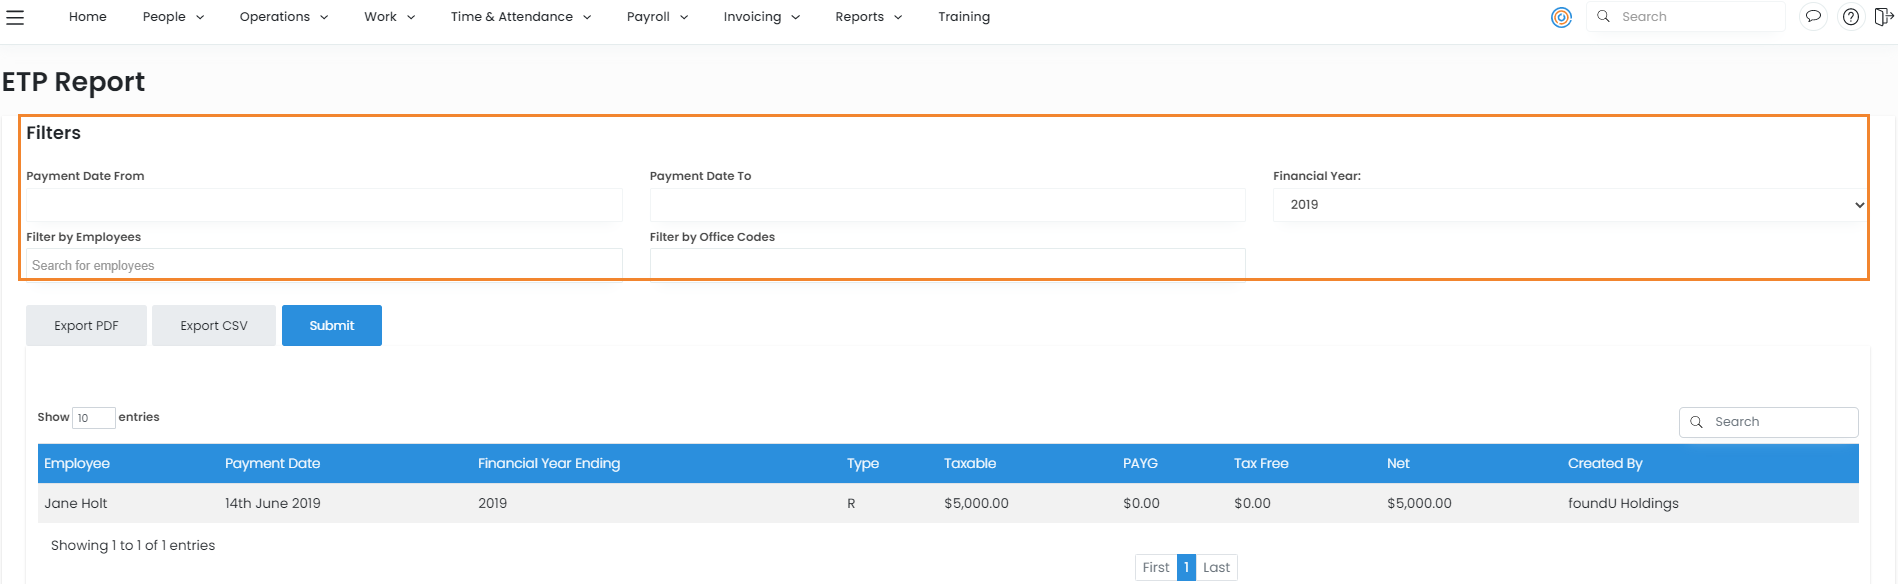Open the chat speech bubble icon

pyautogui.click(x=1812, y=17)
